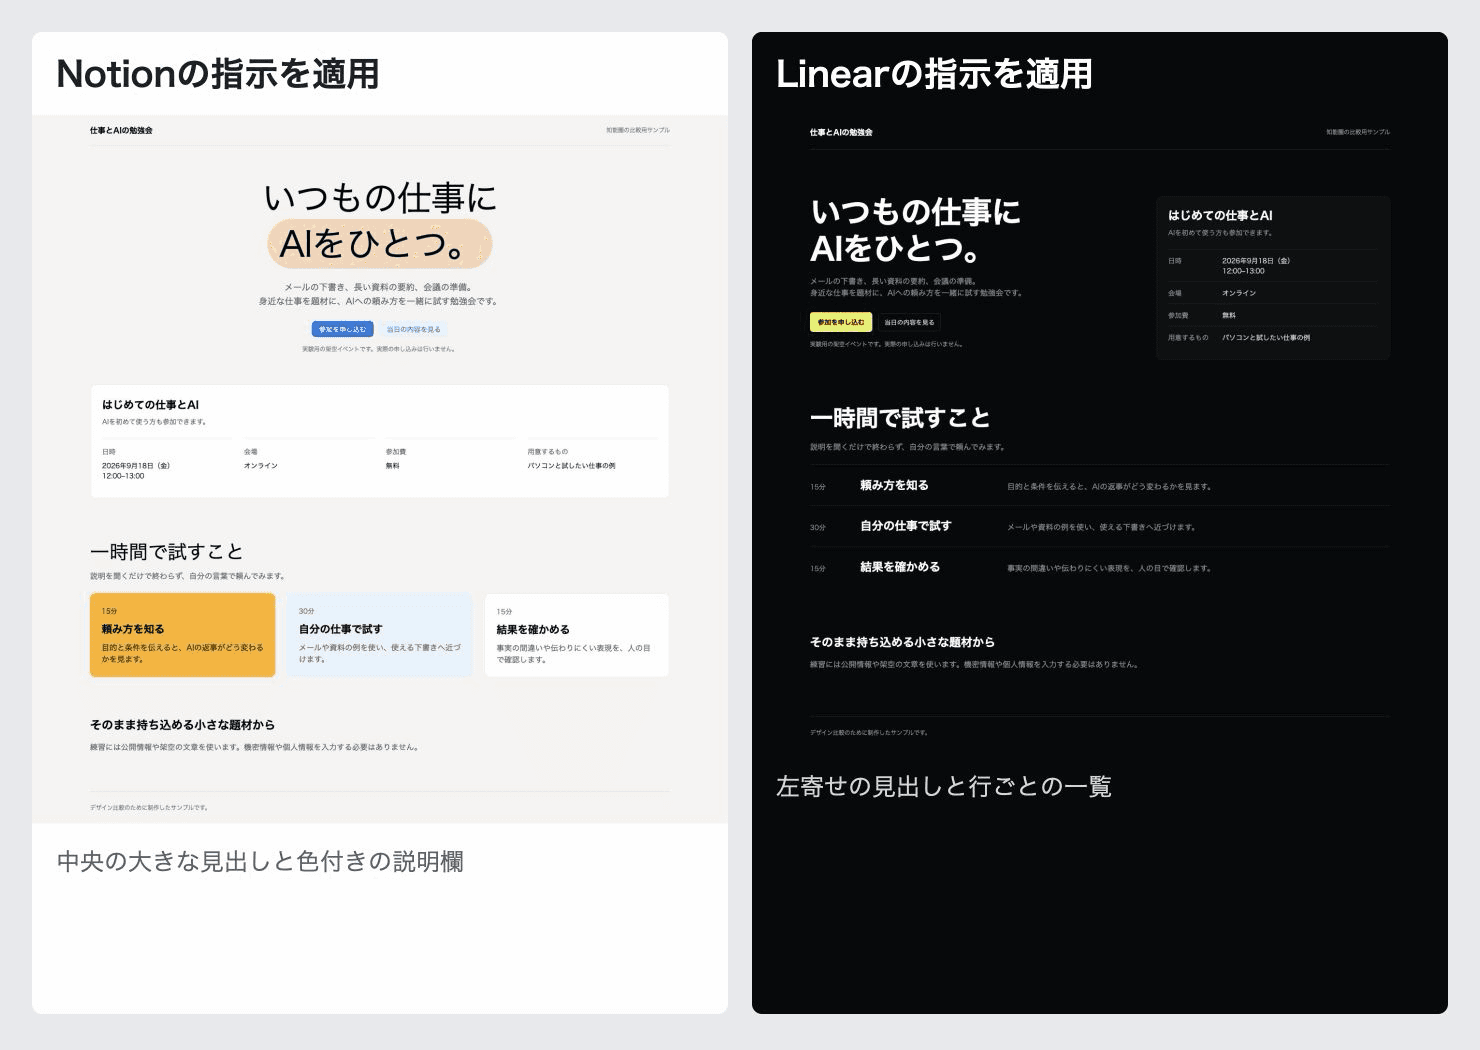Click はじめての仕事とAI title in Notion info box

[150, 405]
